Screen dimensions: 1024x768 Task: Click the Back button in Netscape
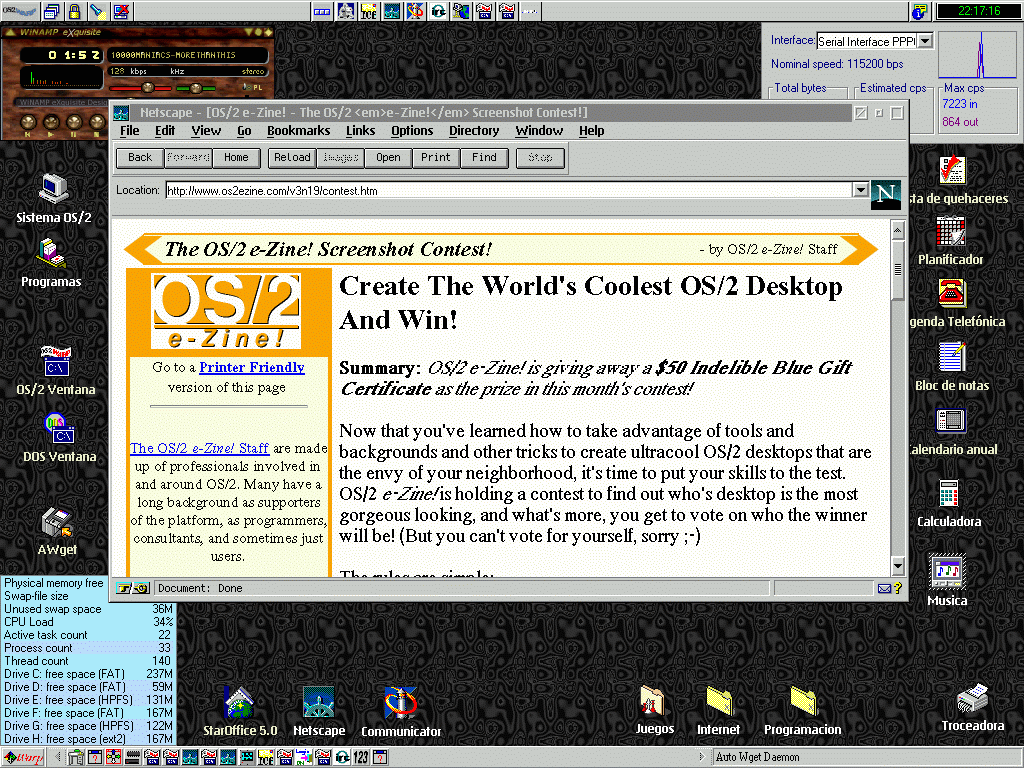click(140, 157)
